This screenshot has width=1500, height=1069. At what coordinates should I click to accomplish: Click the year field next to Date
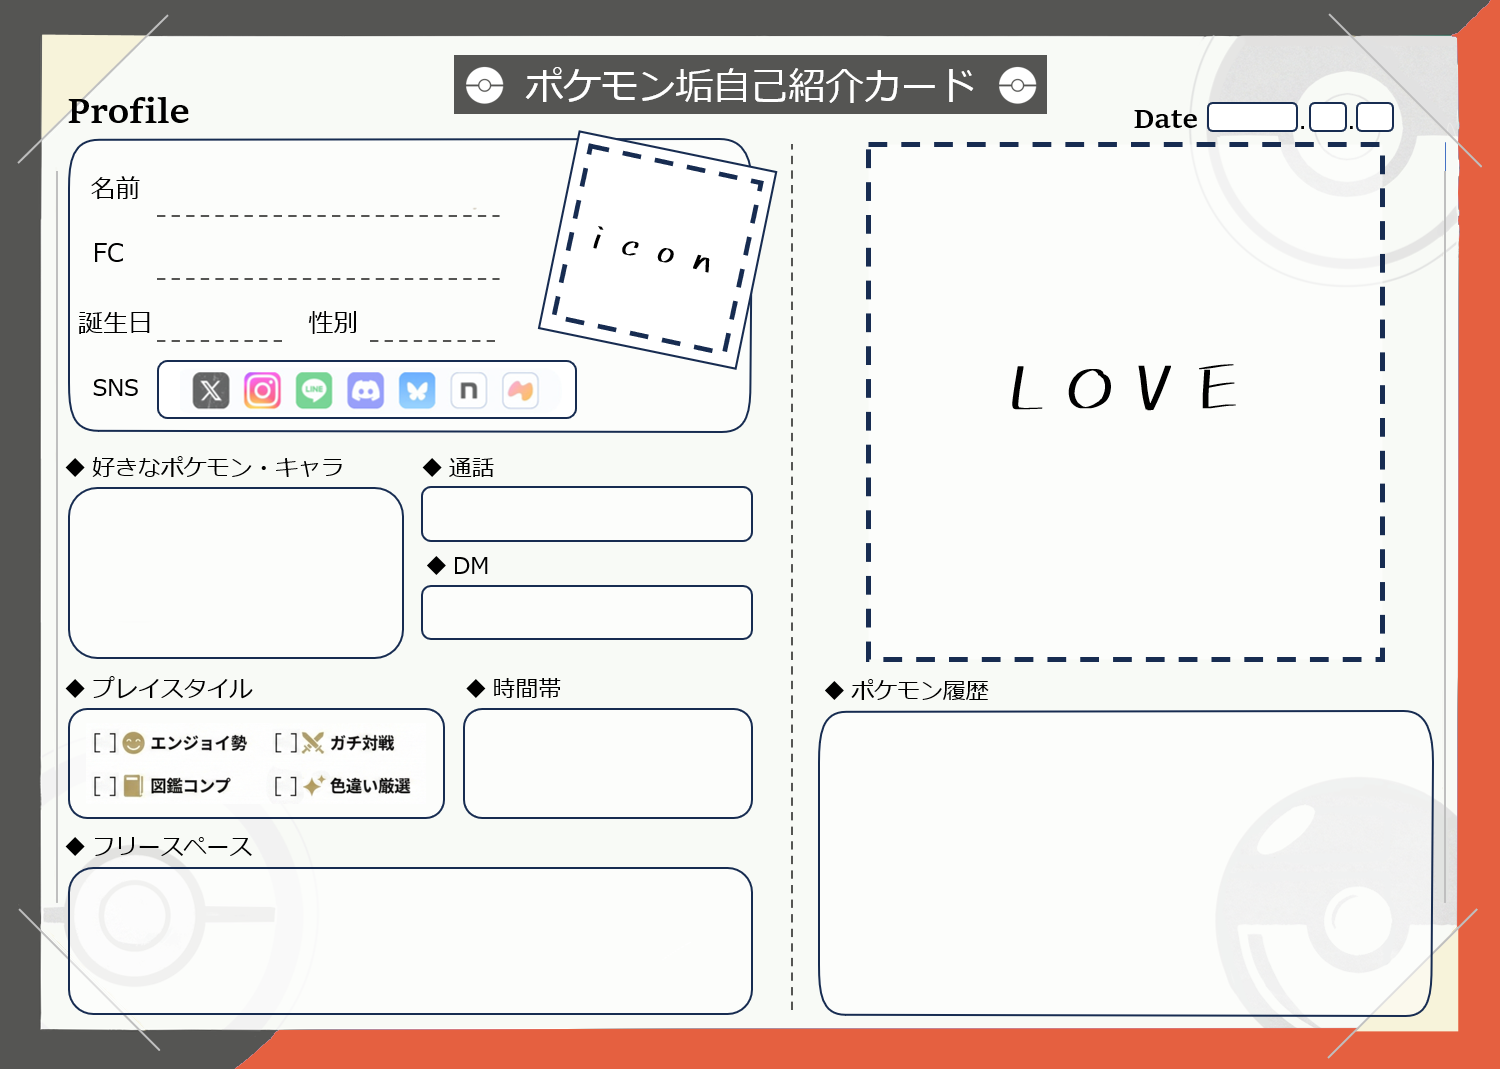click(1250, 117)
